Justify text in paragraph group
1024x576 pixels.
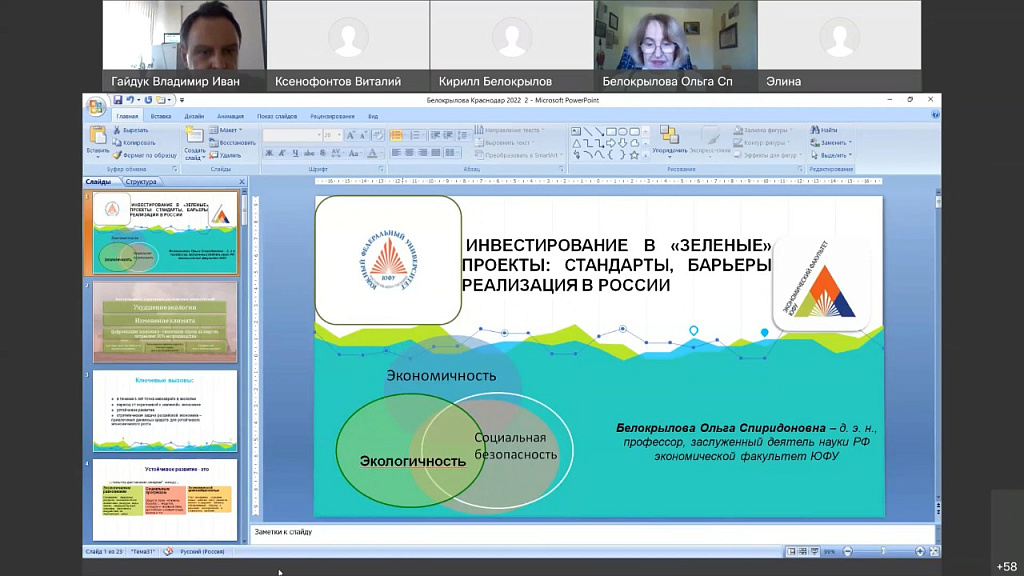pyautogui.click(x=436, y=153)
